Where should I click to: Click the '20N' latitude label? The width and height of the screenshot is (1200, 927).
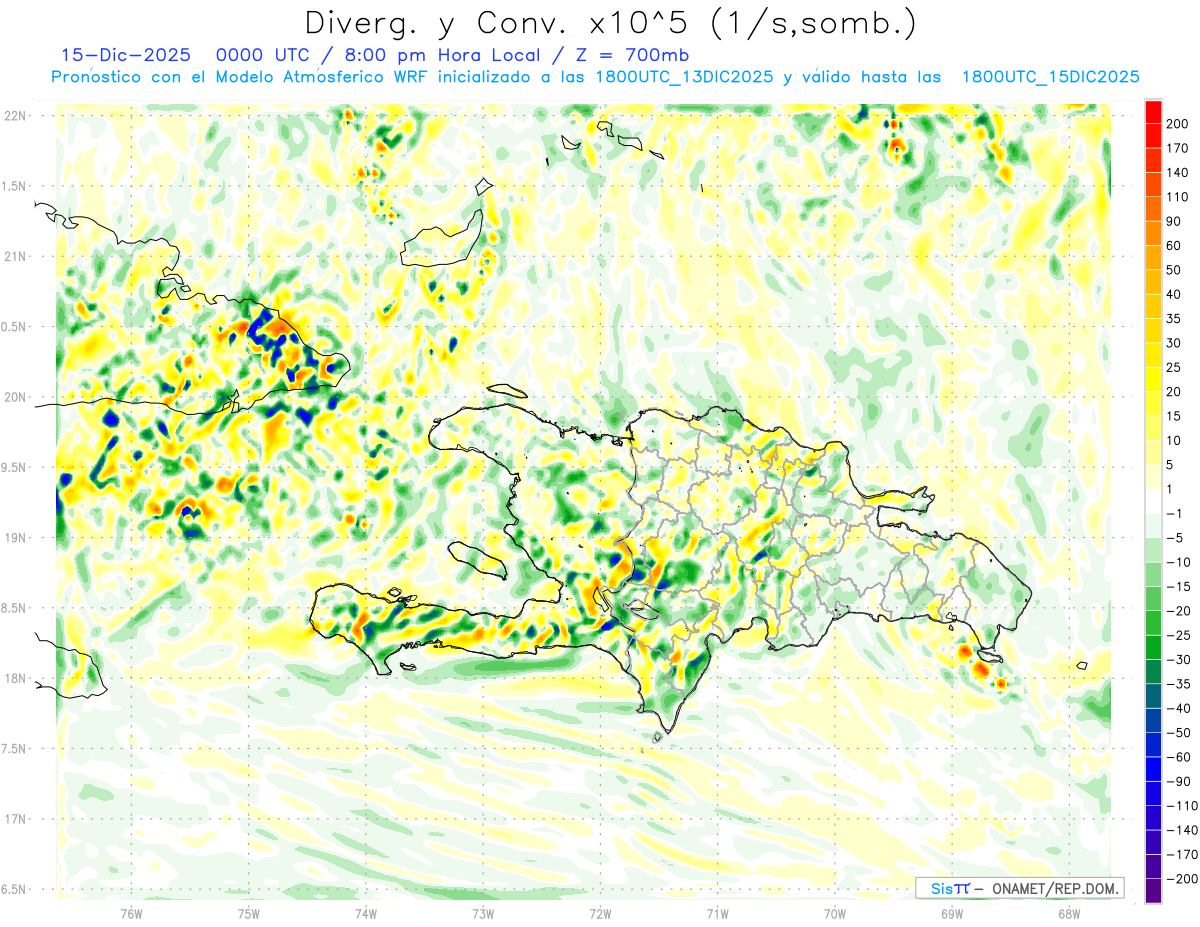click(15, 397)
